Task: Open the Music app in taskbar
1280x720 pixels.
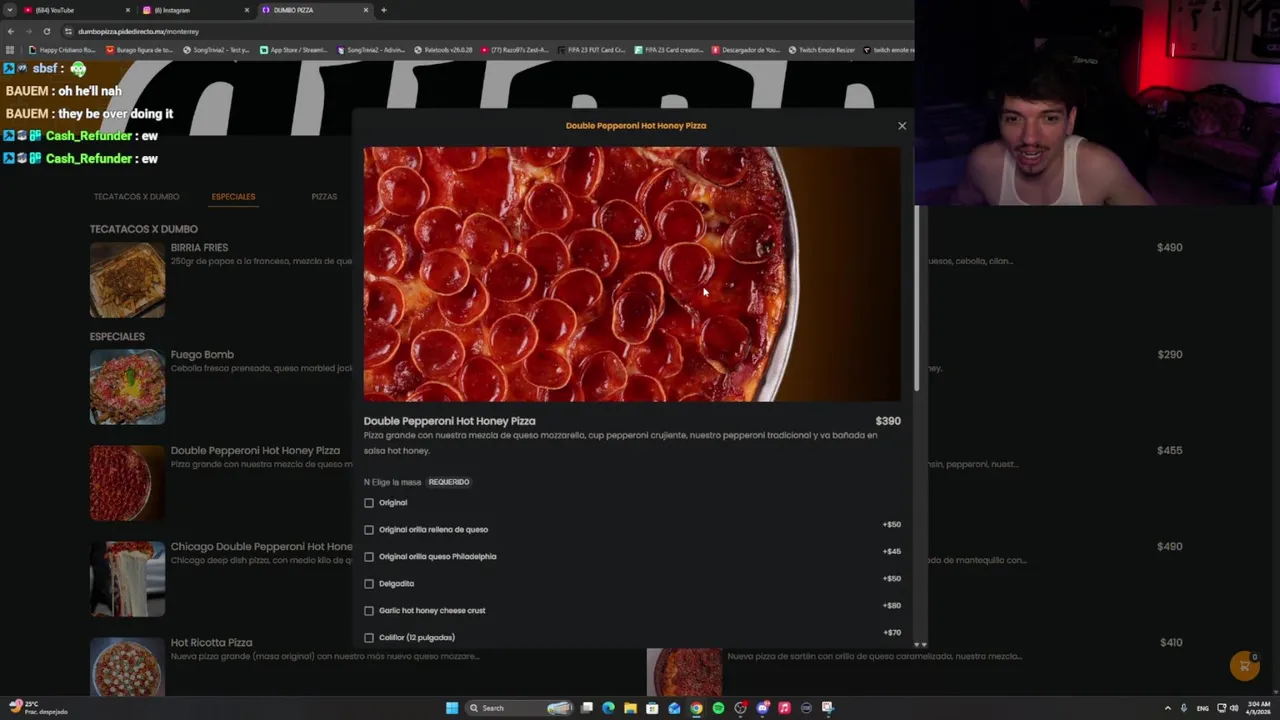Action: [784, 708]
